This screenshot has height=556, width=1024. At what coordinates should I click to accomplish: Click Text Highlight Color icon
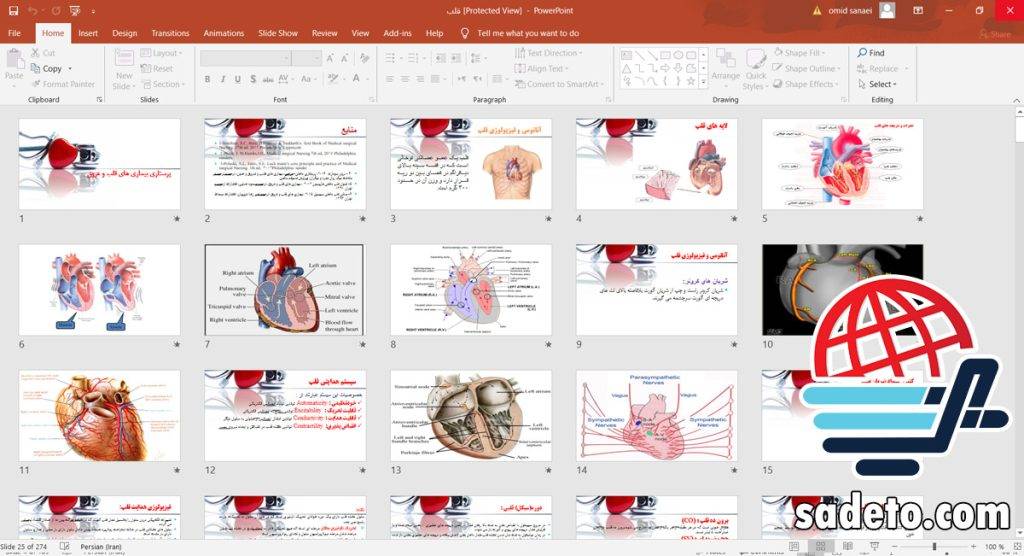[x=333, y=78]
